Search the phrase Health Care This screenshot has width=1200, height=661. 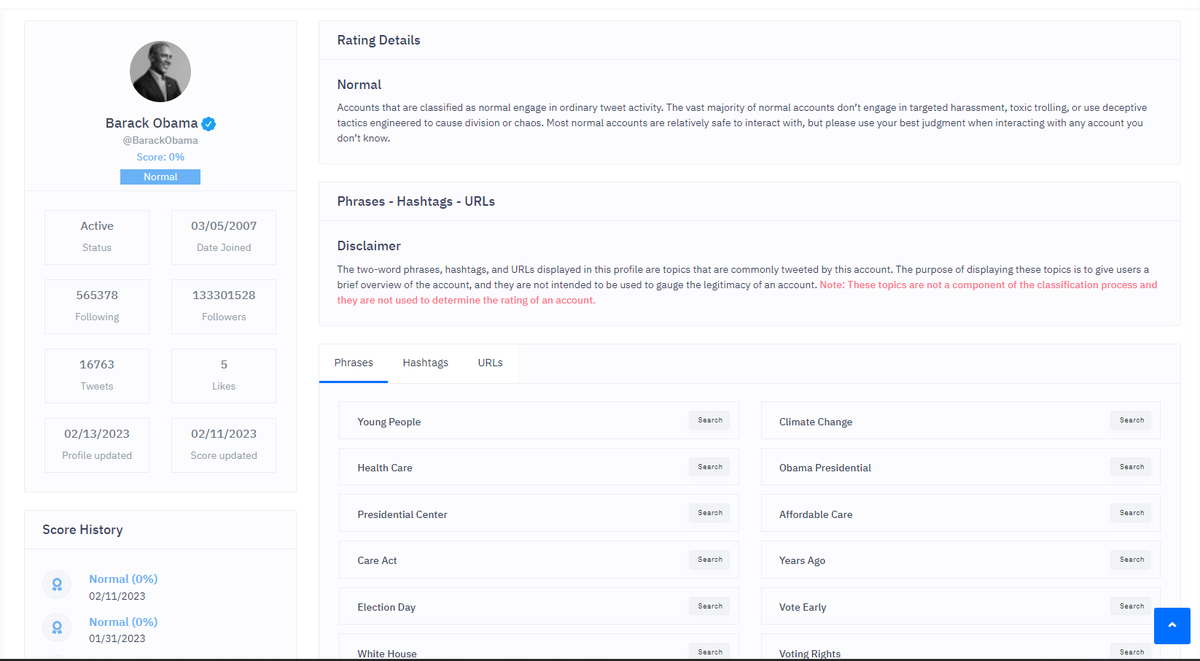point(710,467)
